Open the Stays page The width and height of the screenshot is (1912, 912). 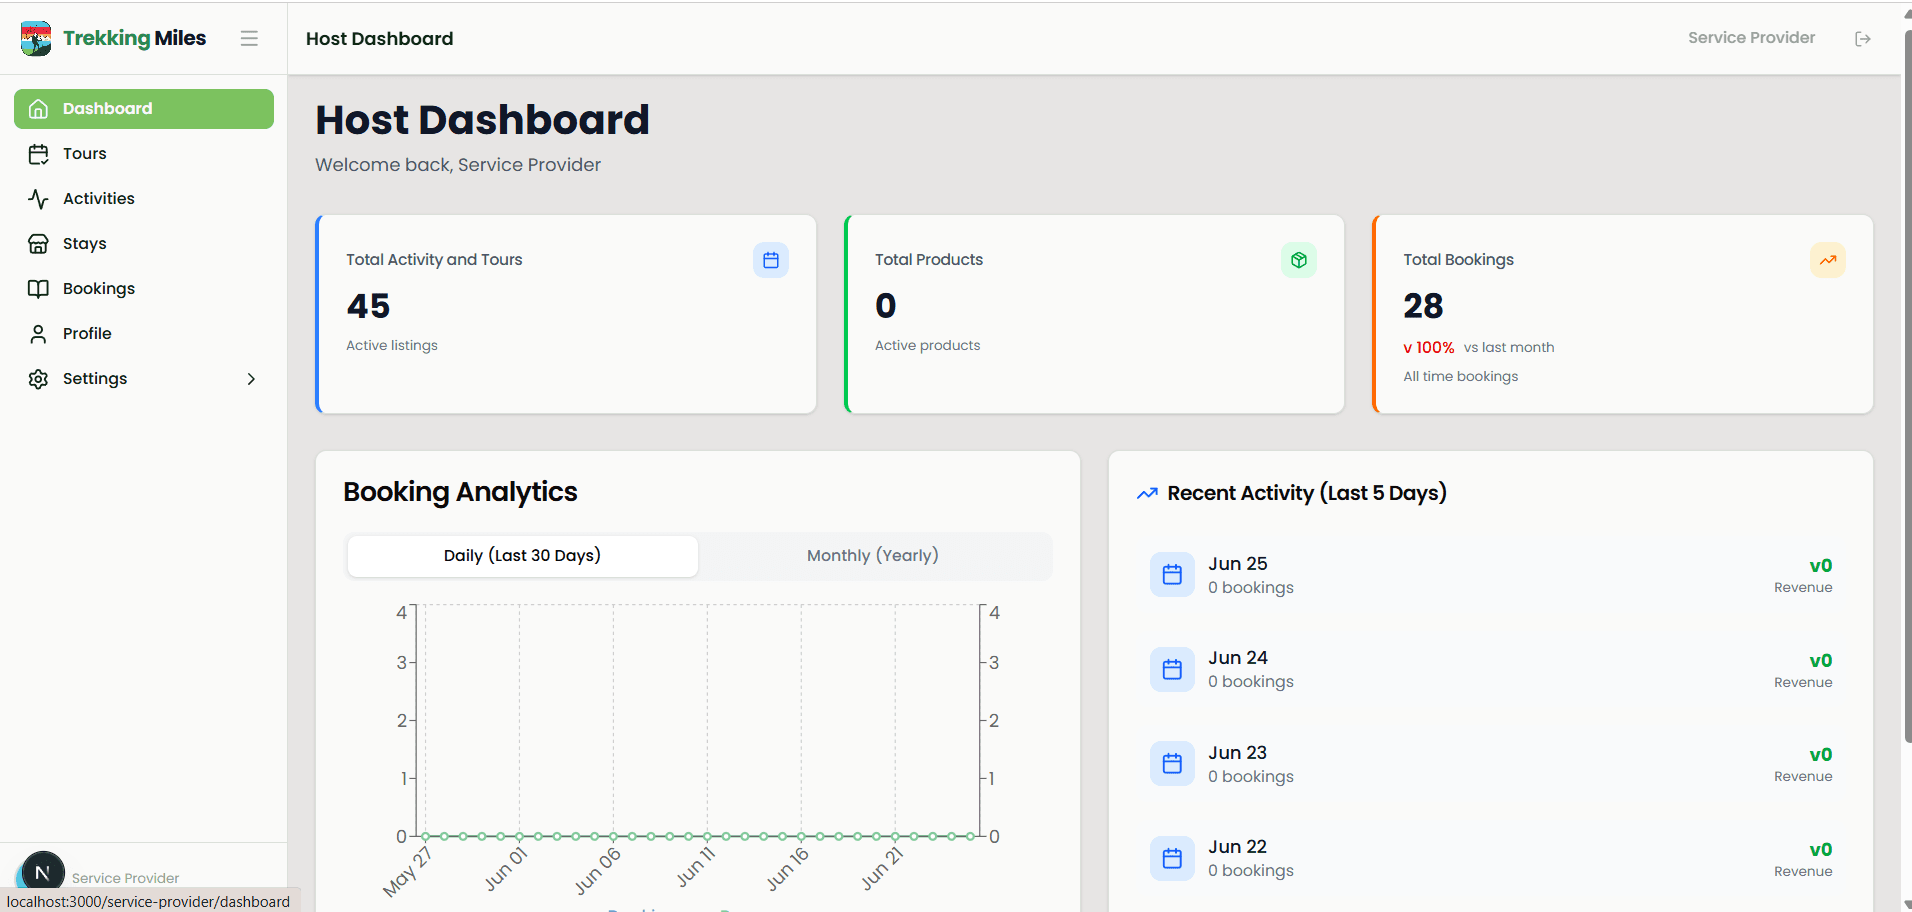pyautogui.click(x=144, y=244)
